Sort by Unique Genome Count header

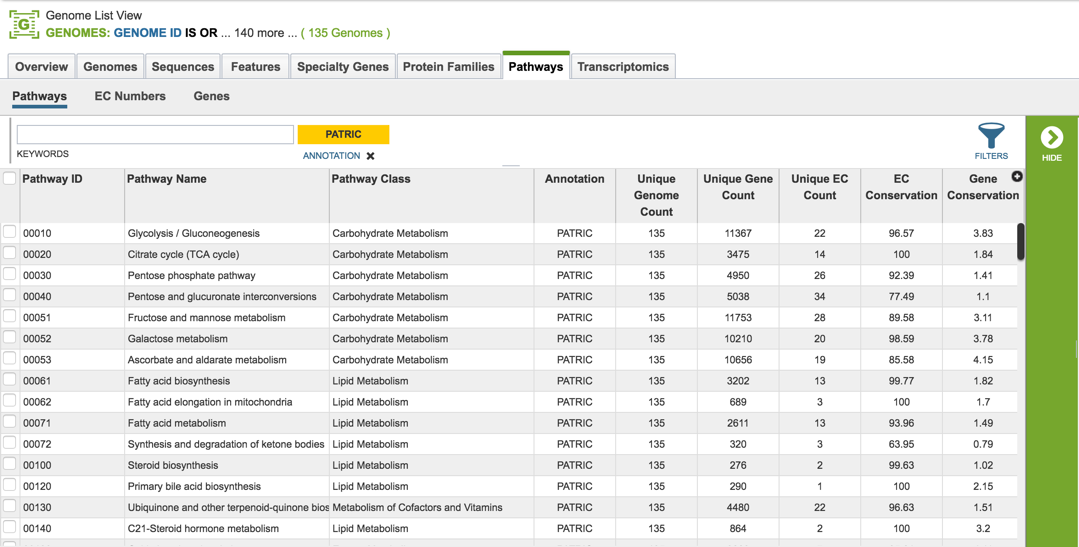pos(656,195)
